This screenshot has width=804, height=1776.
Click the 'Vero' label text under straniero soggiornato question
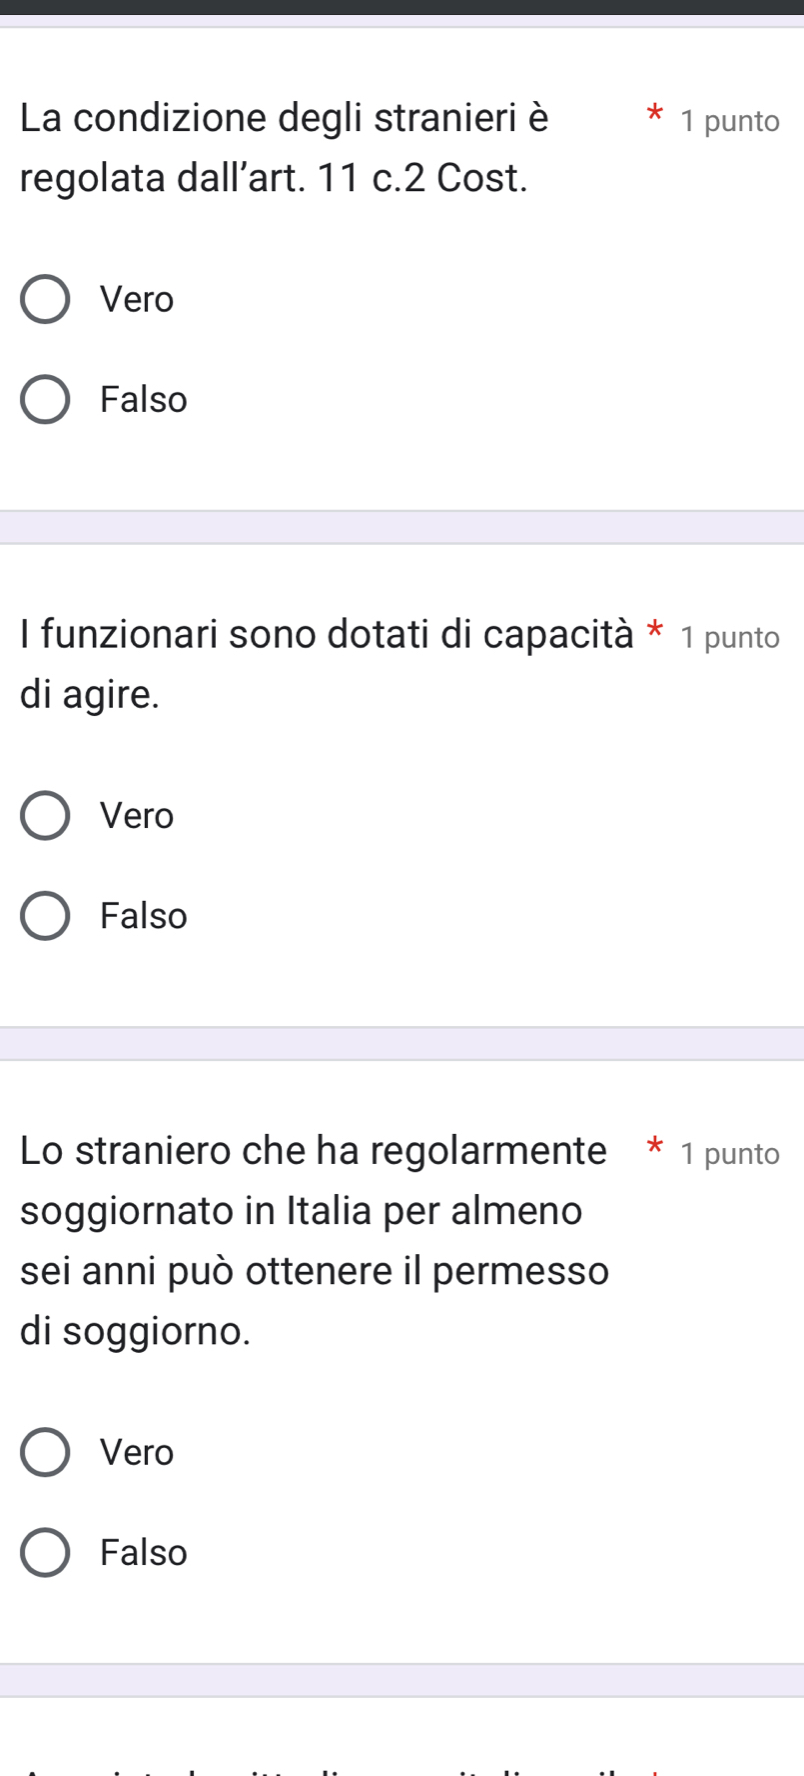tap(137, 1452)
